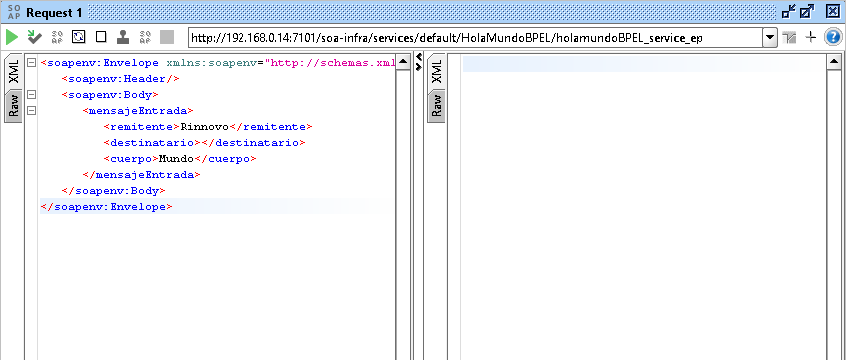Image resolution: width=847 pixels, height=360 pixels.
Task: Click the opening mensajeEntrada tag text
Action: (x=138, y=111)
